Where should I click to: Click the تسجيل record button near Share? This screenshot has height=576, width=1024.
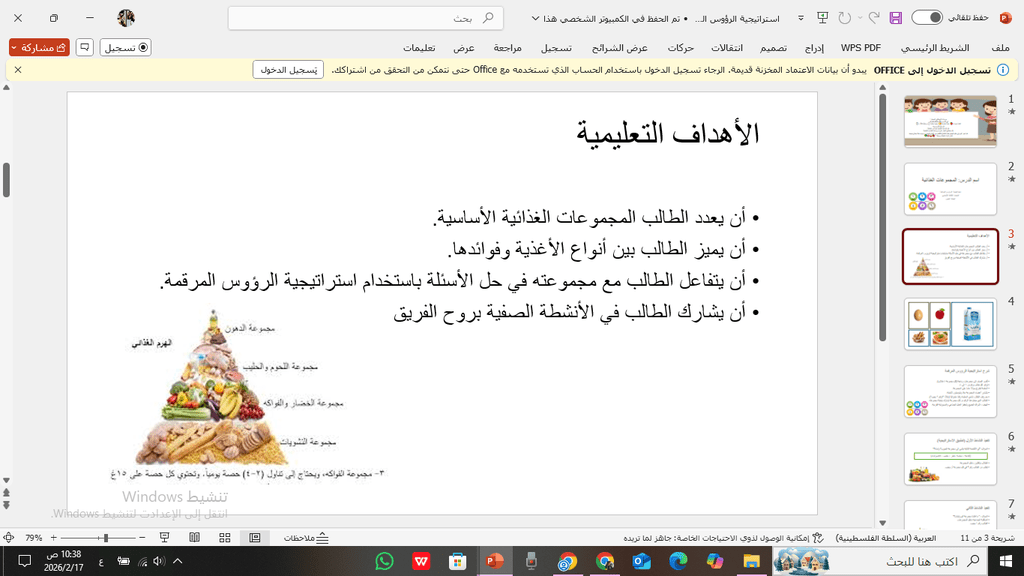[x=125, y=48]
